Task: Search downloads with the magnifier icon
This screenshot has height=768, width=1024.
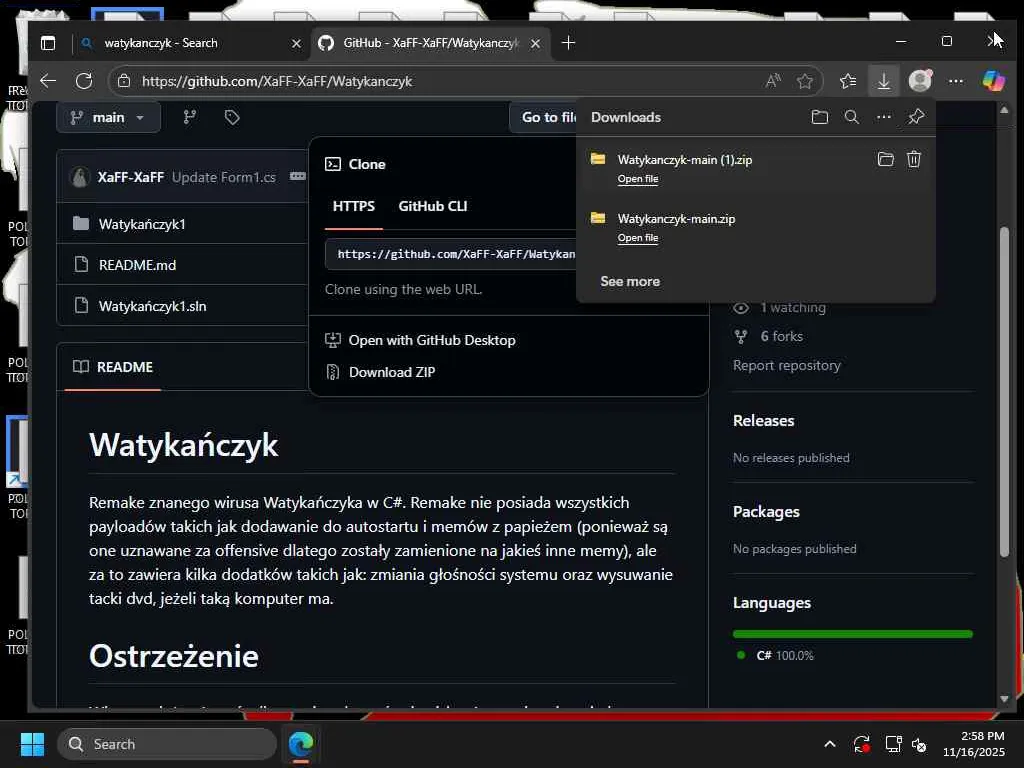Action: 852,117
